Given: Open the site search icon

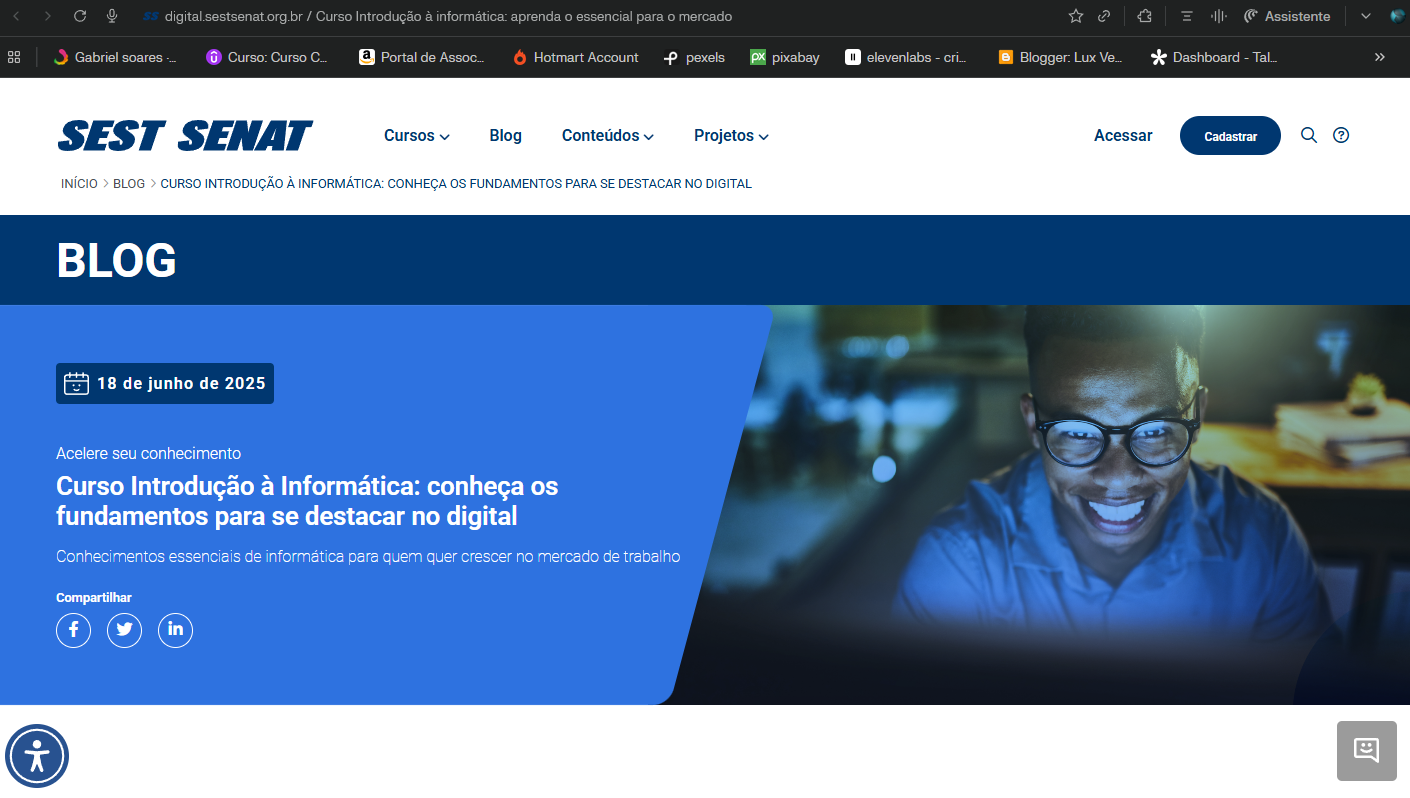Looking at the screenshot, I should [1308, 135].
